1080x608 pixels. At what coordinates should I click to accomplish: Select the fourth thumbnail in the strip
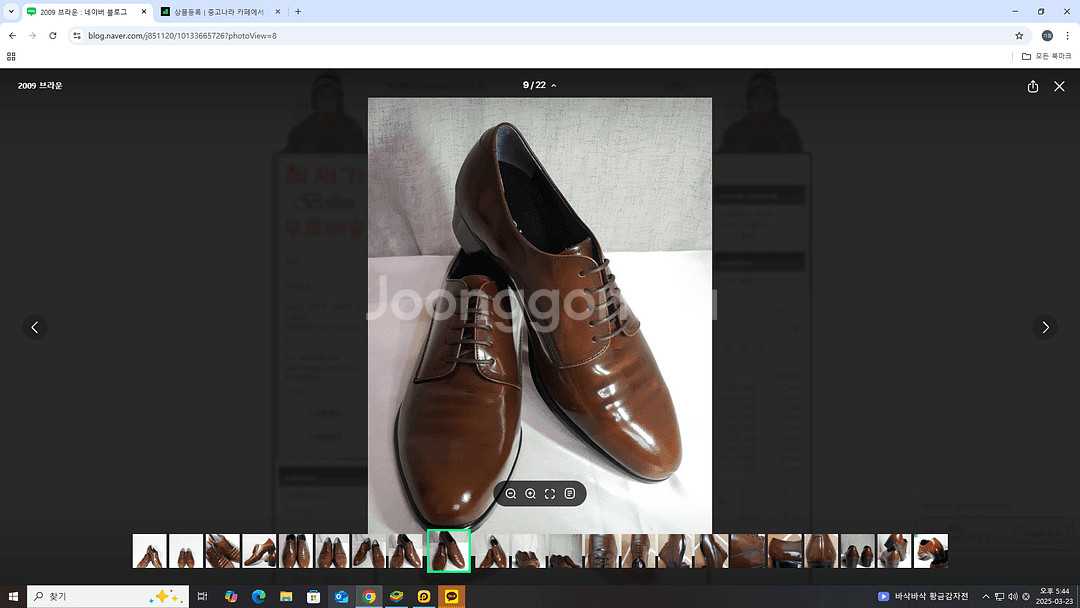pyautogui.click(x=259, y=551)
